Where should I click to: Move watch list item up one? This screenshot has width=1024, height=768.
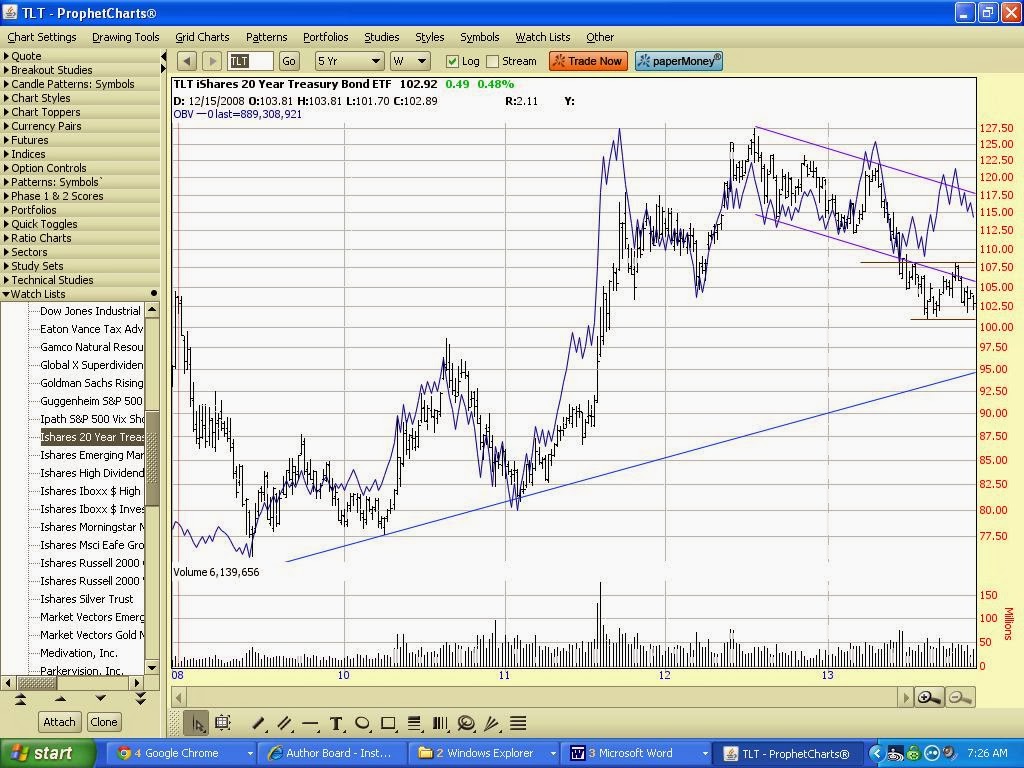[61, 699]
